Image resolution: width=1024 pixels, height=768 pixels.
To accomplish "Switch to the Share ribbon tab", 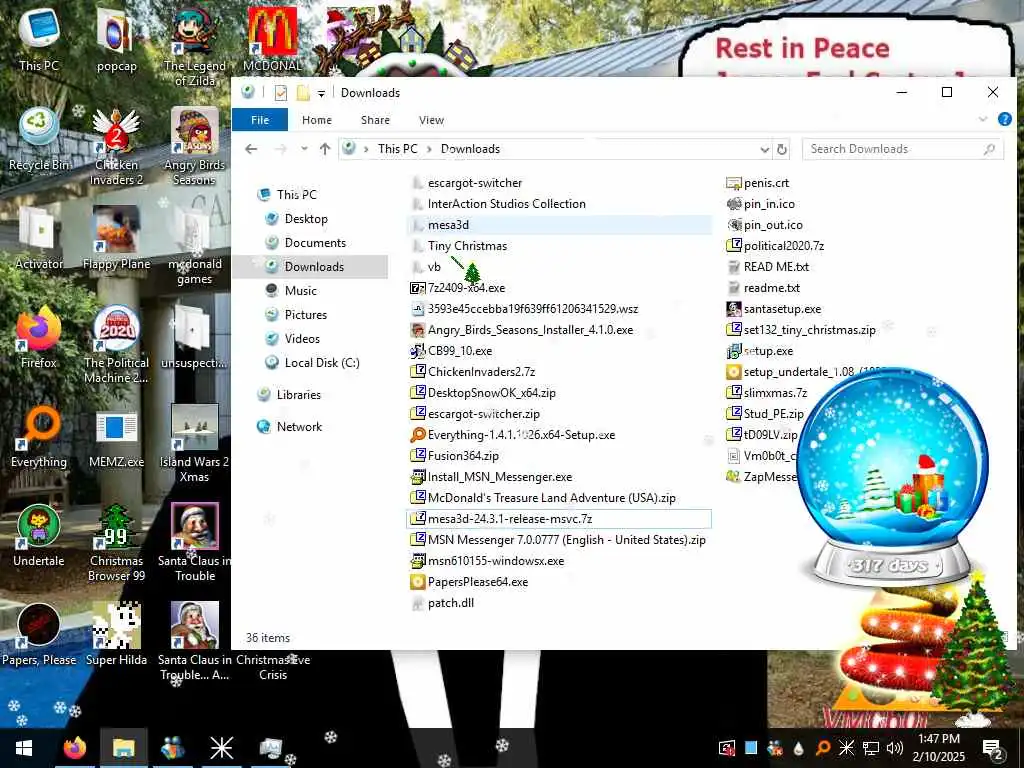I will click(376, 120).
